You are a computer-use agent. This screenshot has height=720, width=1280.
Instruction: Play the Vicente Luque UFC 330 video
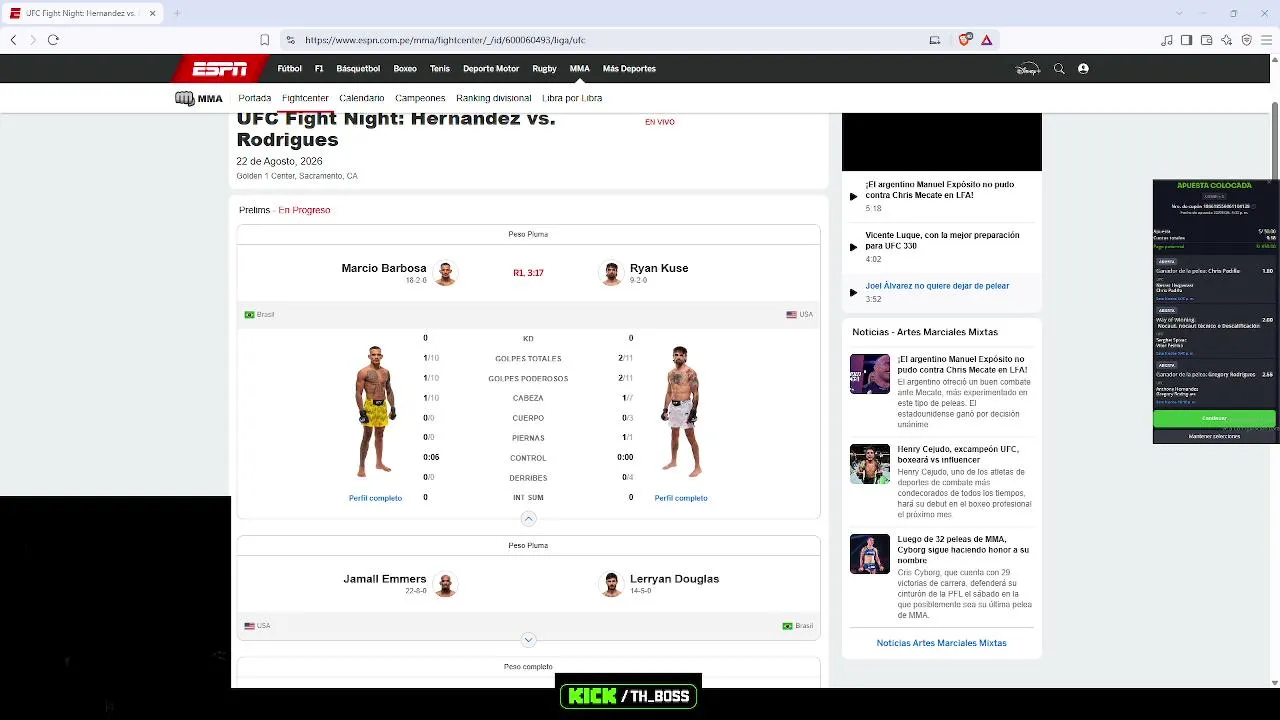click(853, 247)
